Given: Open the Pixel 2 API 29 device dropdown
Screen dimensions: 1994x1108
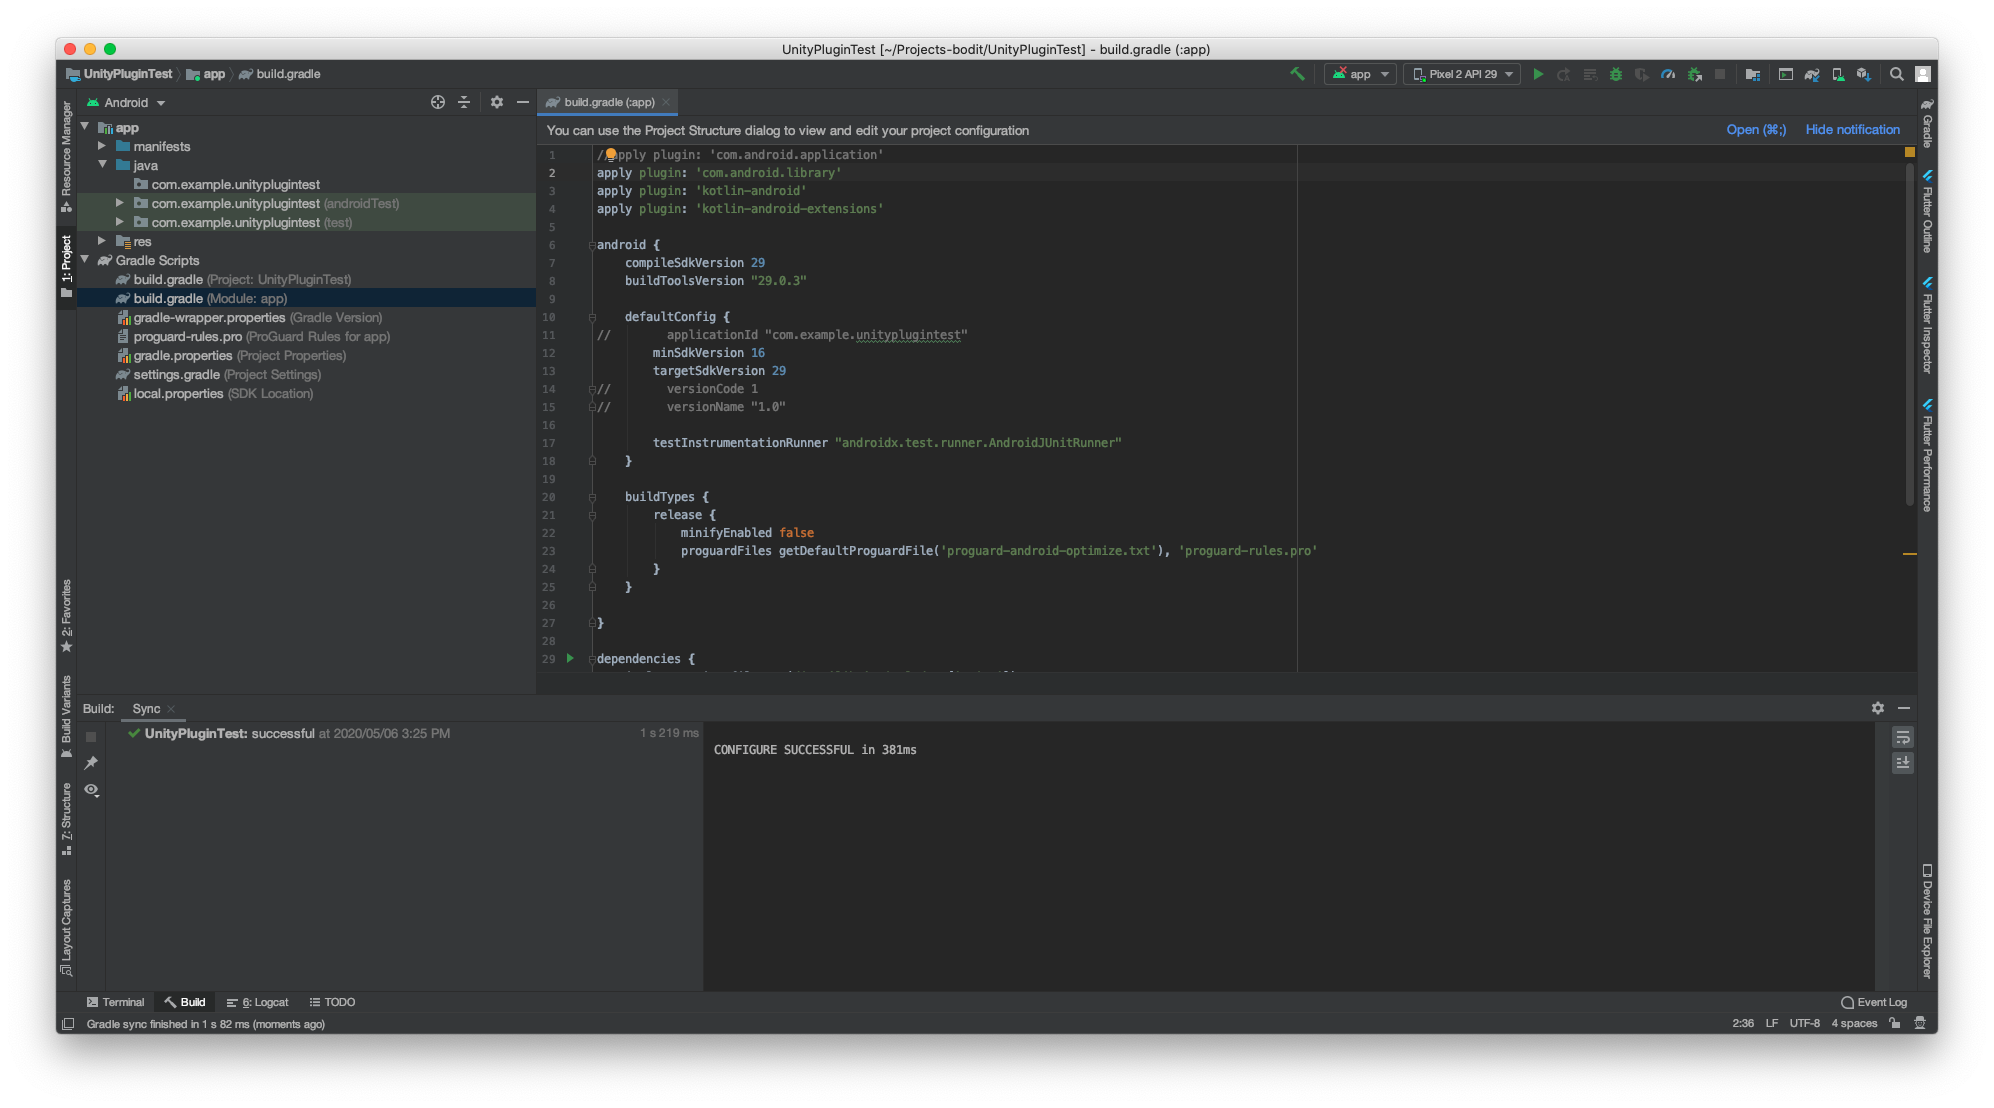Looking at the screenshot, I should pyautogui.click(x=1462, y=74).
